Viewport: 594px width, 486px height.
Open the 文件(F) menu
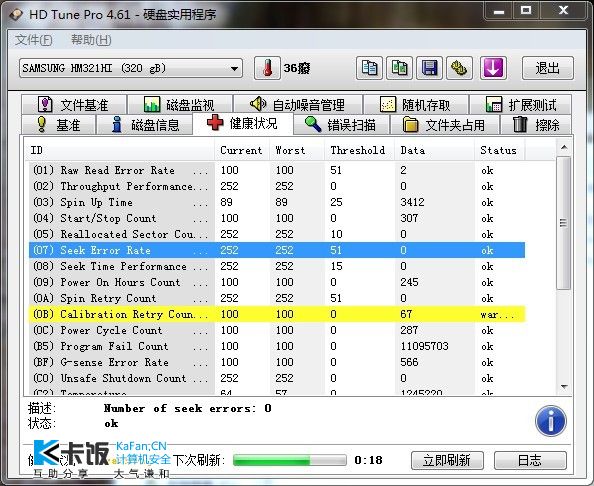(34, 40)
